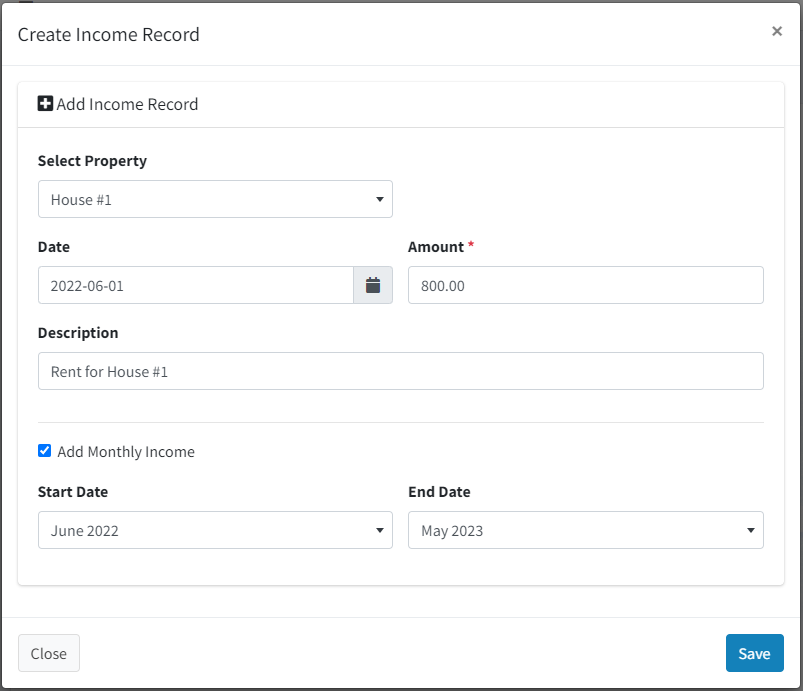Click into the Description text field
Screen dimensions: 803x691
pyautogui.click(x=400, y=371)
